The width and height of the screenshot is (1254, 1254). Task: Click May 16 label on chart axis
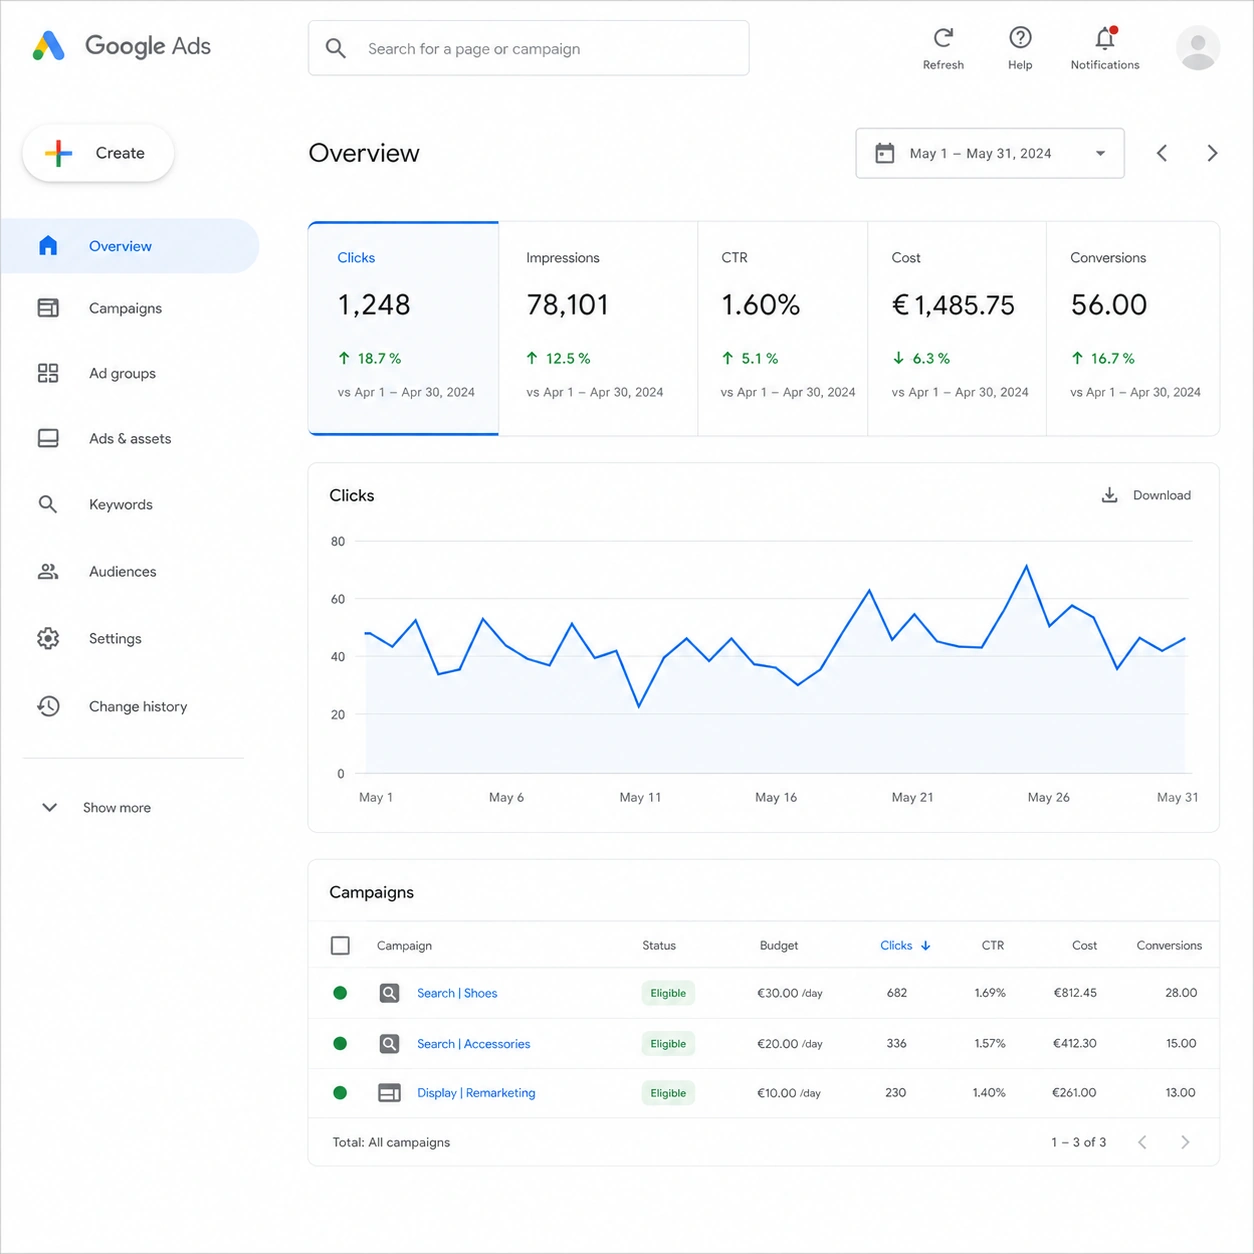click(x=776, y=797)
